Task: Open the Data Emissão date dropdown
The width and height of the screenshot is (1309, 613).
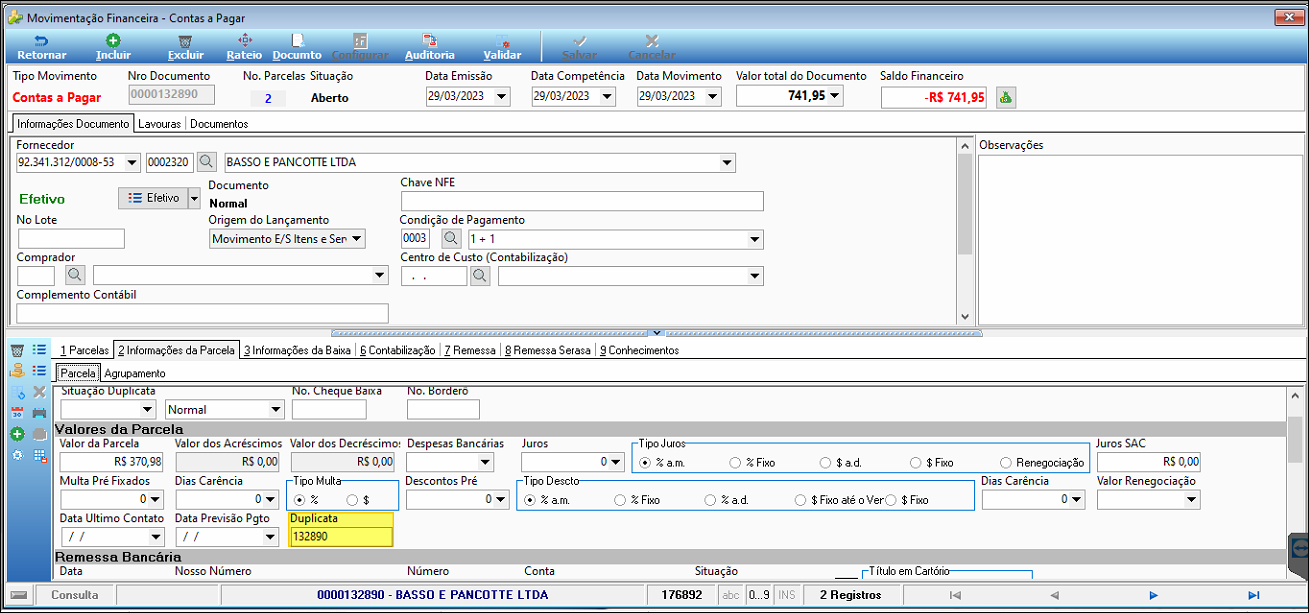Action: tap(502, 96)
